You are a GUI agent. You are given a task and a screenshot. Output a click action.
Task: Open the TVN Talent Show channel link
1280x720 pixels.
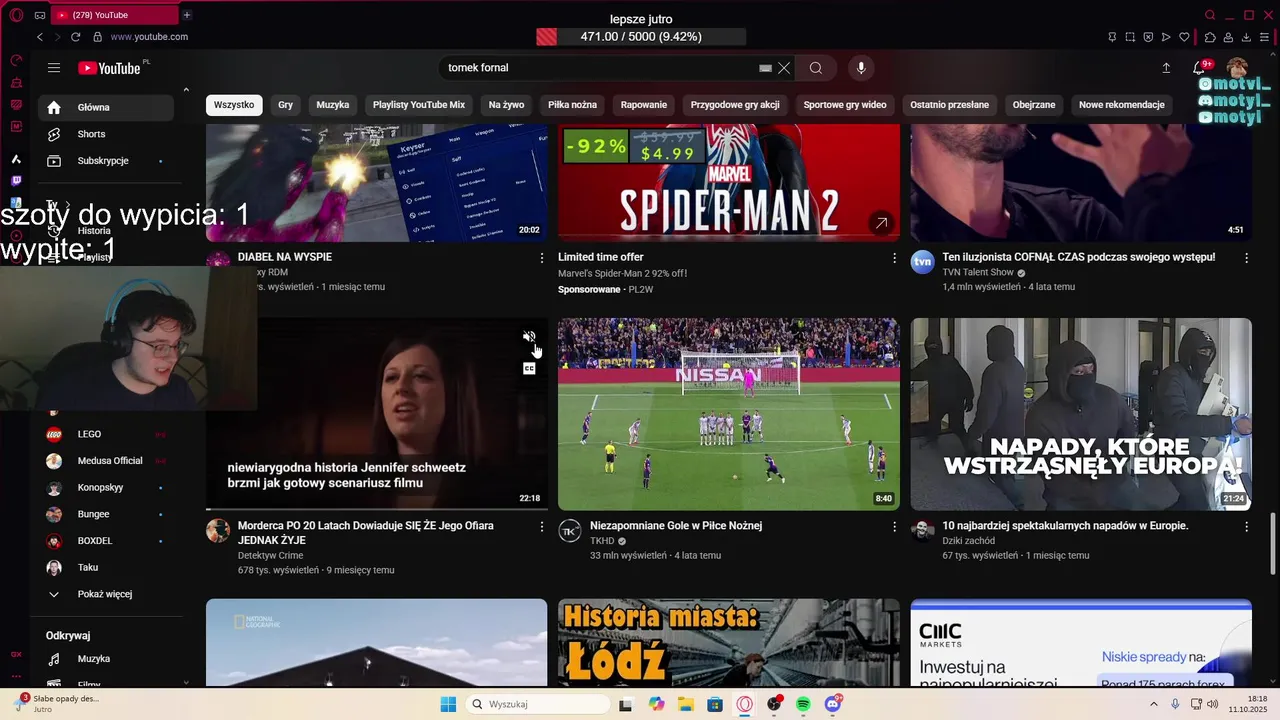978,272
